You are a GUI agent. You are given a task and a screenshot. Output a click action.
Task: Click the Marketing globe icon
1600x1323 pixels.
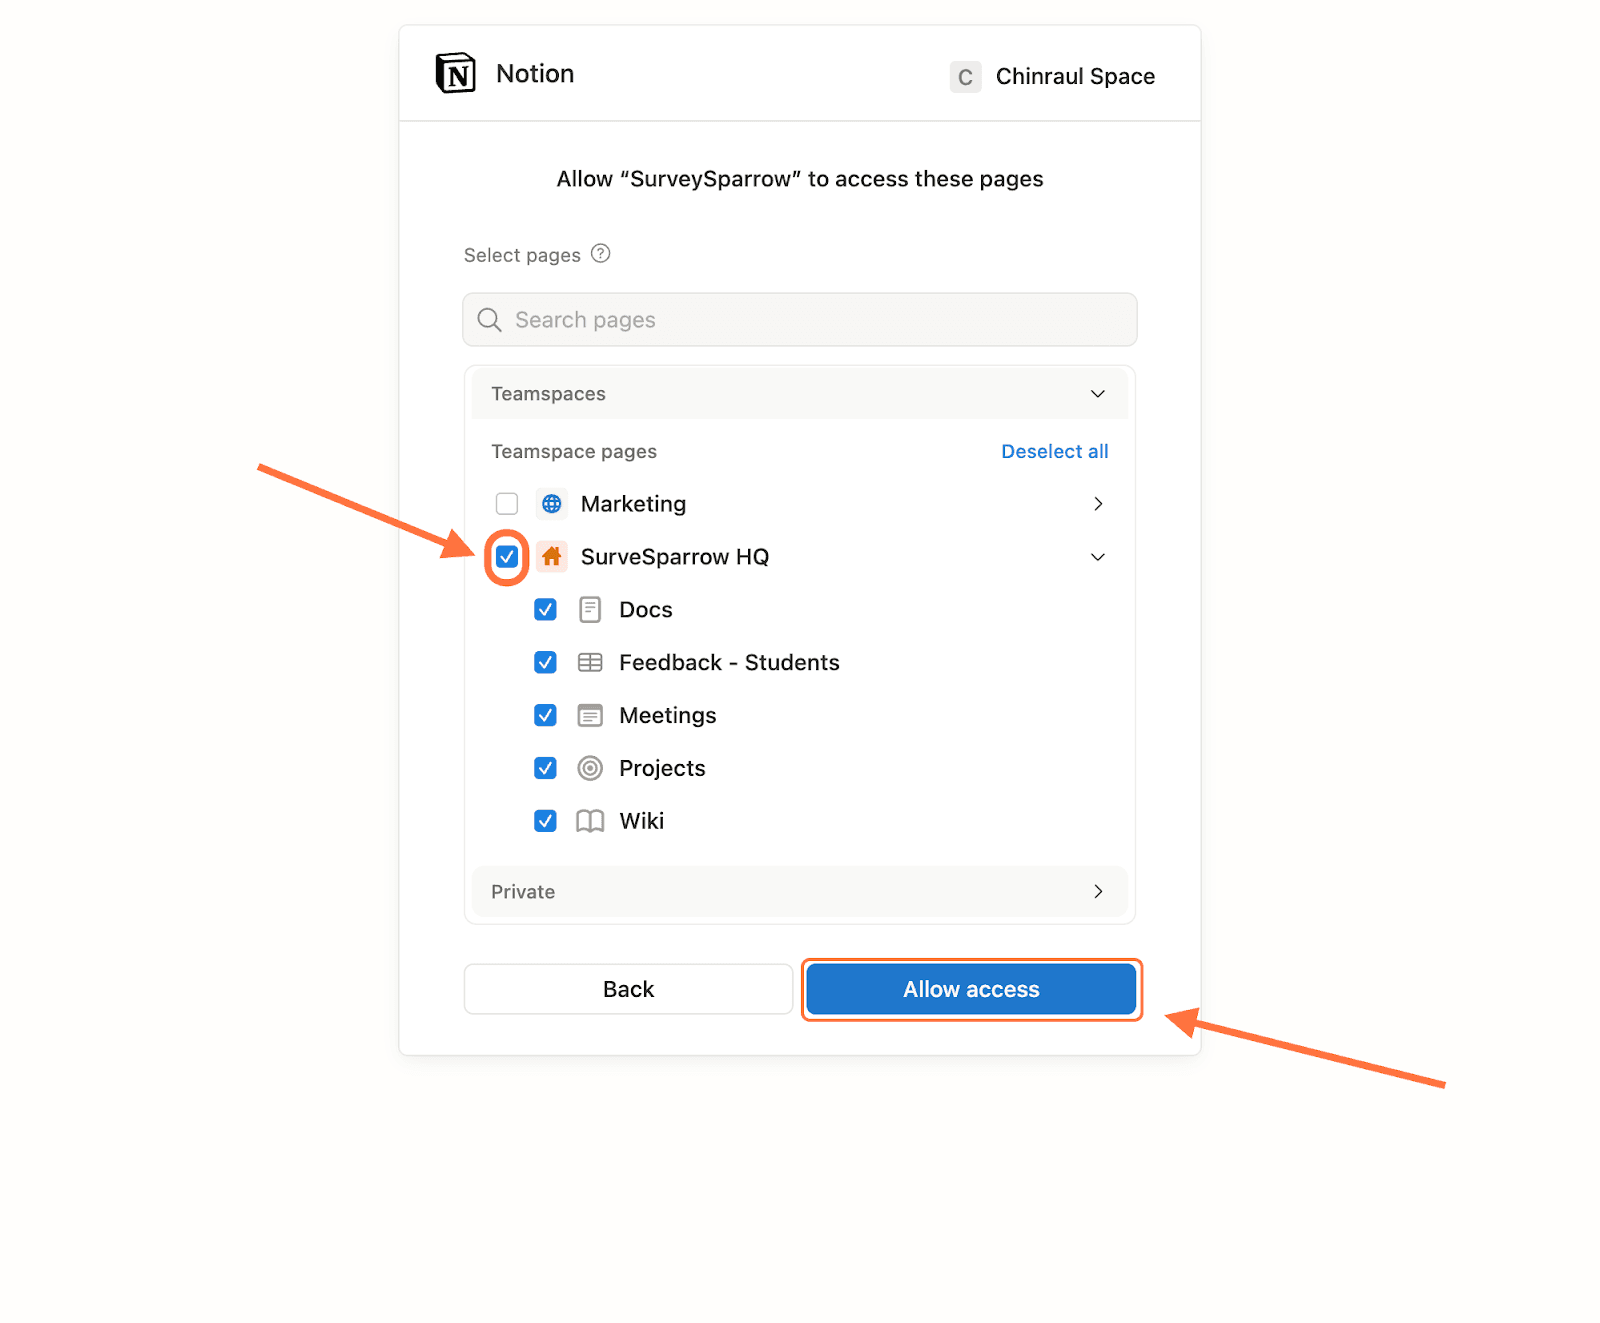pyautogui.click(x=551, y=504)
